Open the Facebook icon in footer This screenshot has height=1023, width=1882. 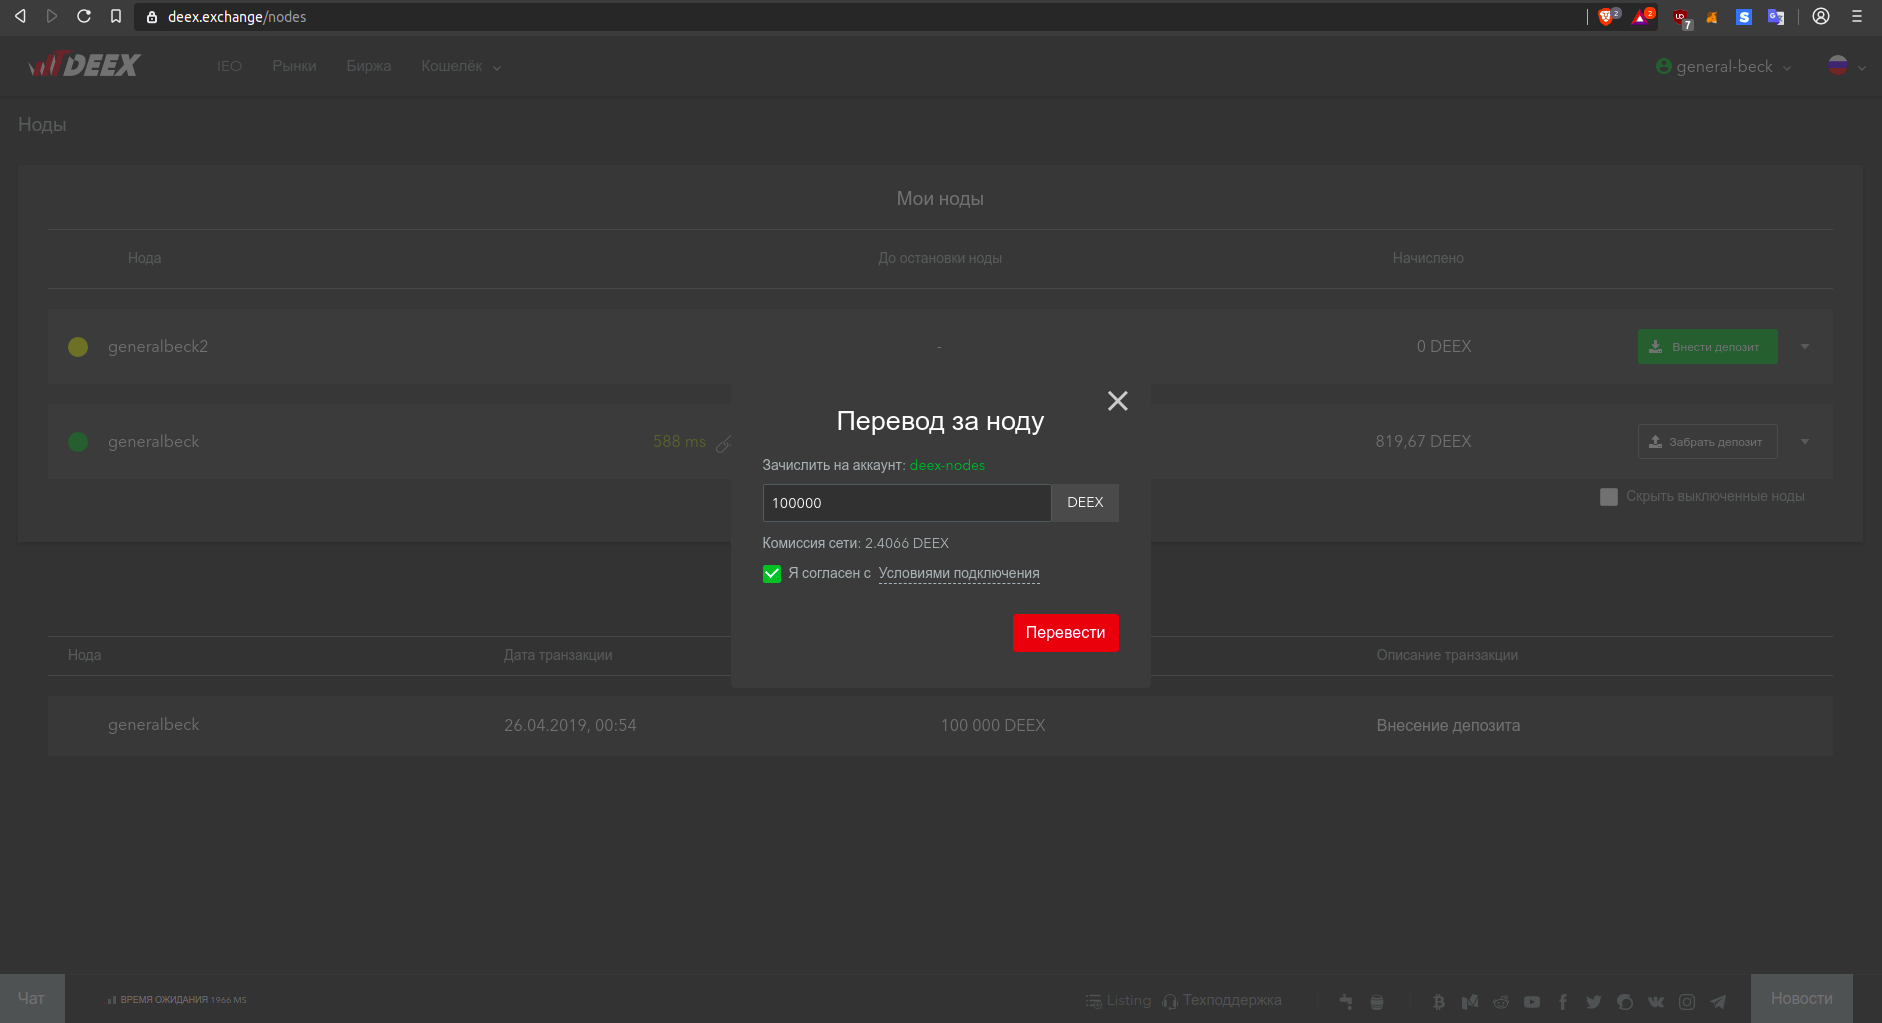(x=1563, y=1001)
